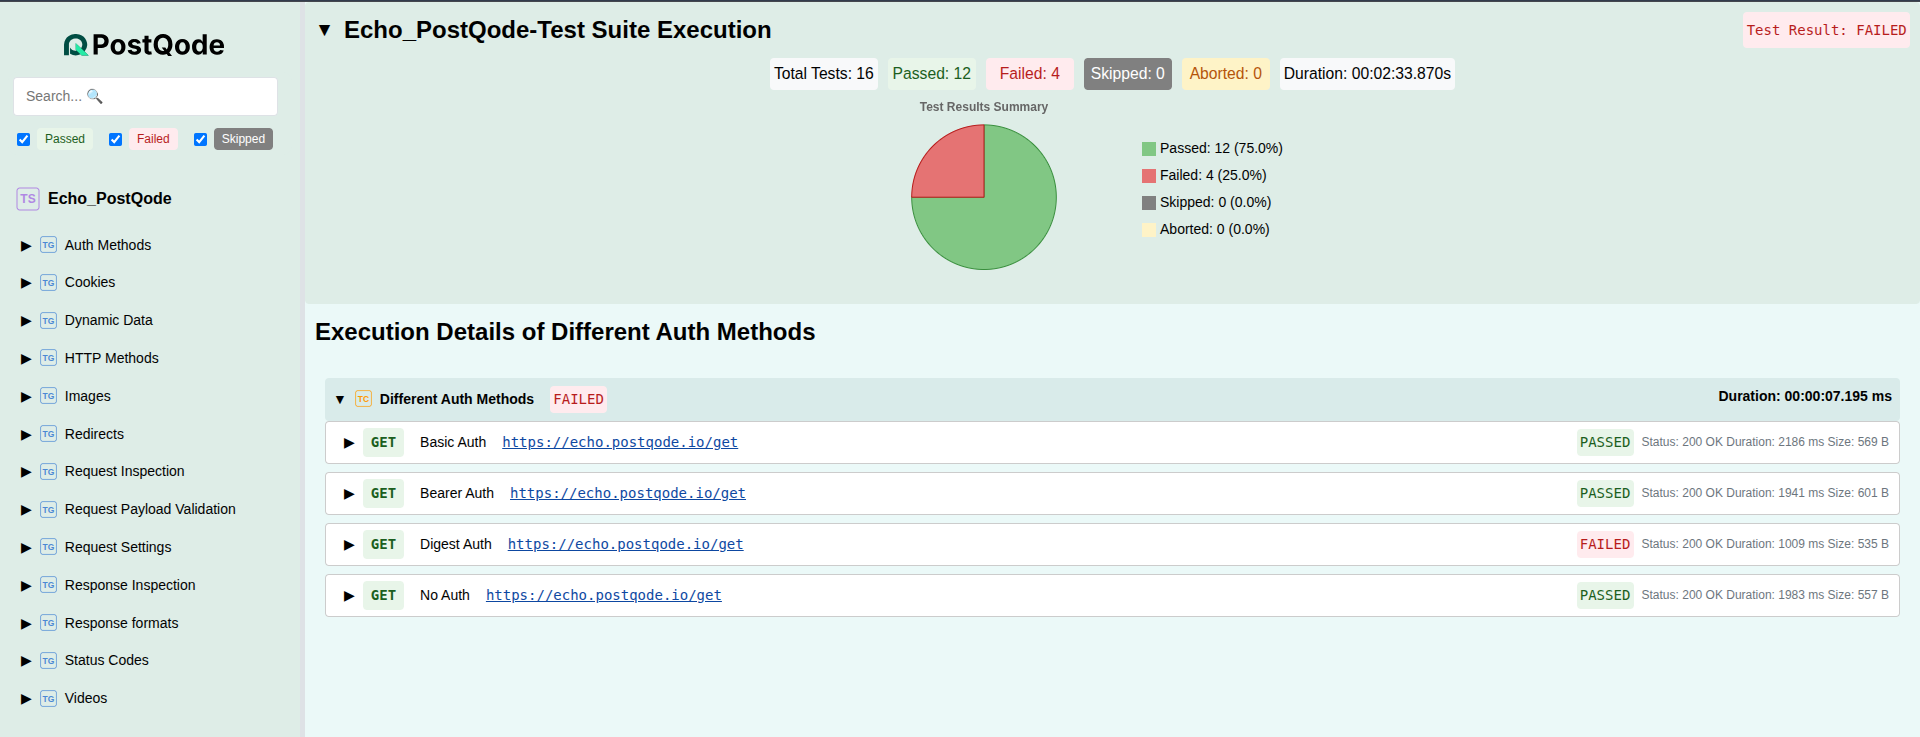Click into the Search input field
Screen dimensions: 1920x737
pyautogui.click(x=145, y=96)
